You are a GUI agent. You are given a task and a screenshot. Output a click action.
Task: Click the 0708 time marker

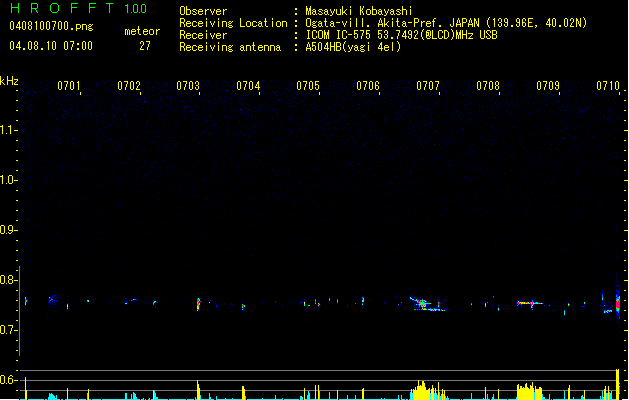click(x=488, y=85)
